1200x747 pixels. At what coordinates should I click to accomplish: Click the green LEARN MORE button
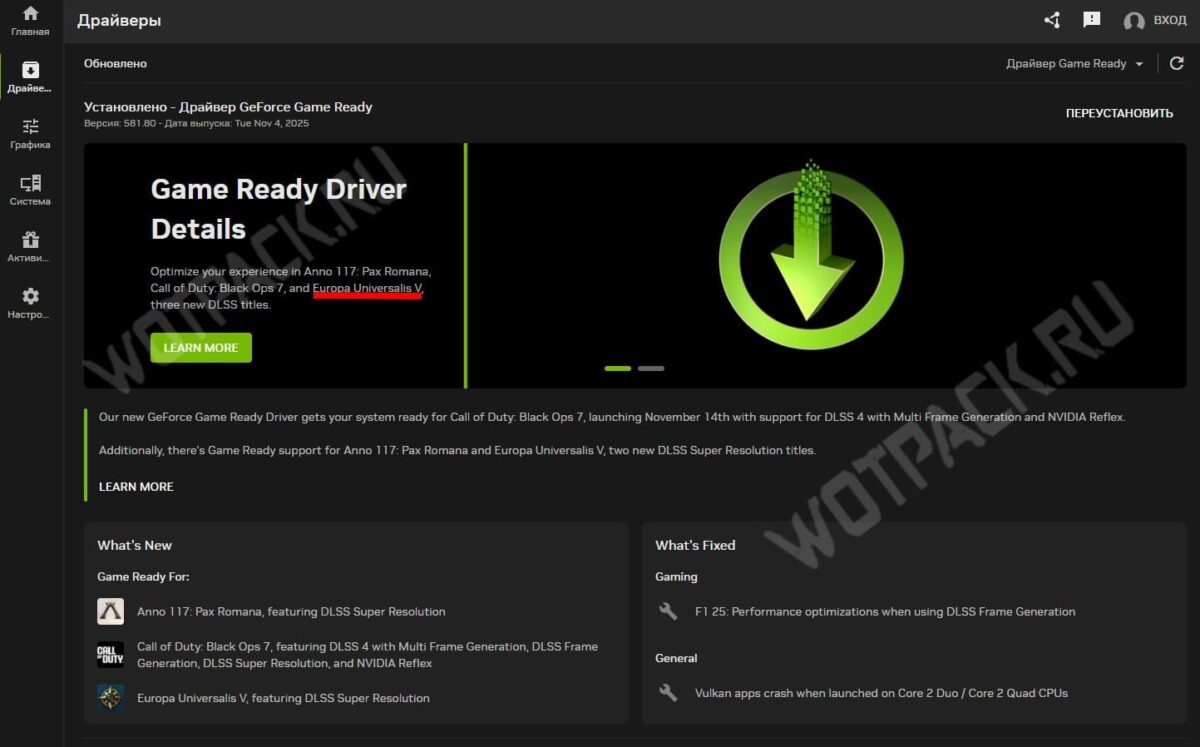click(x=201, y=348)
